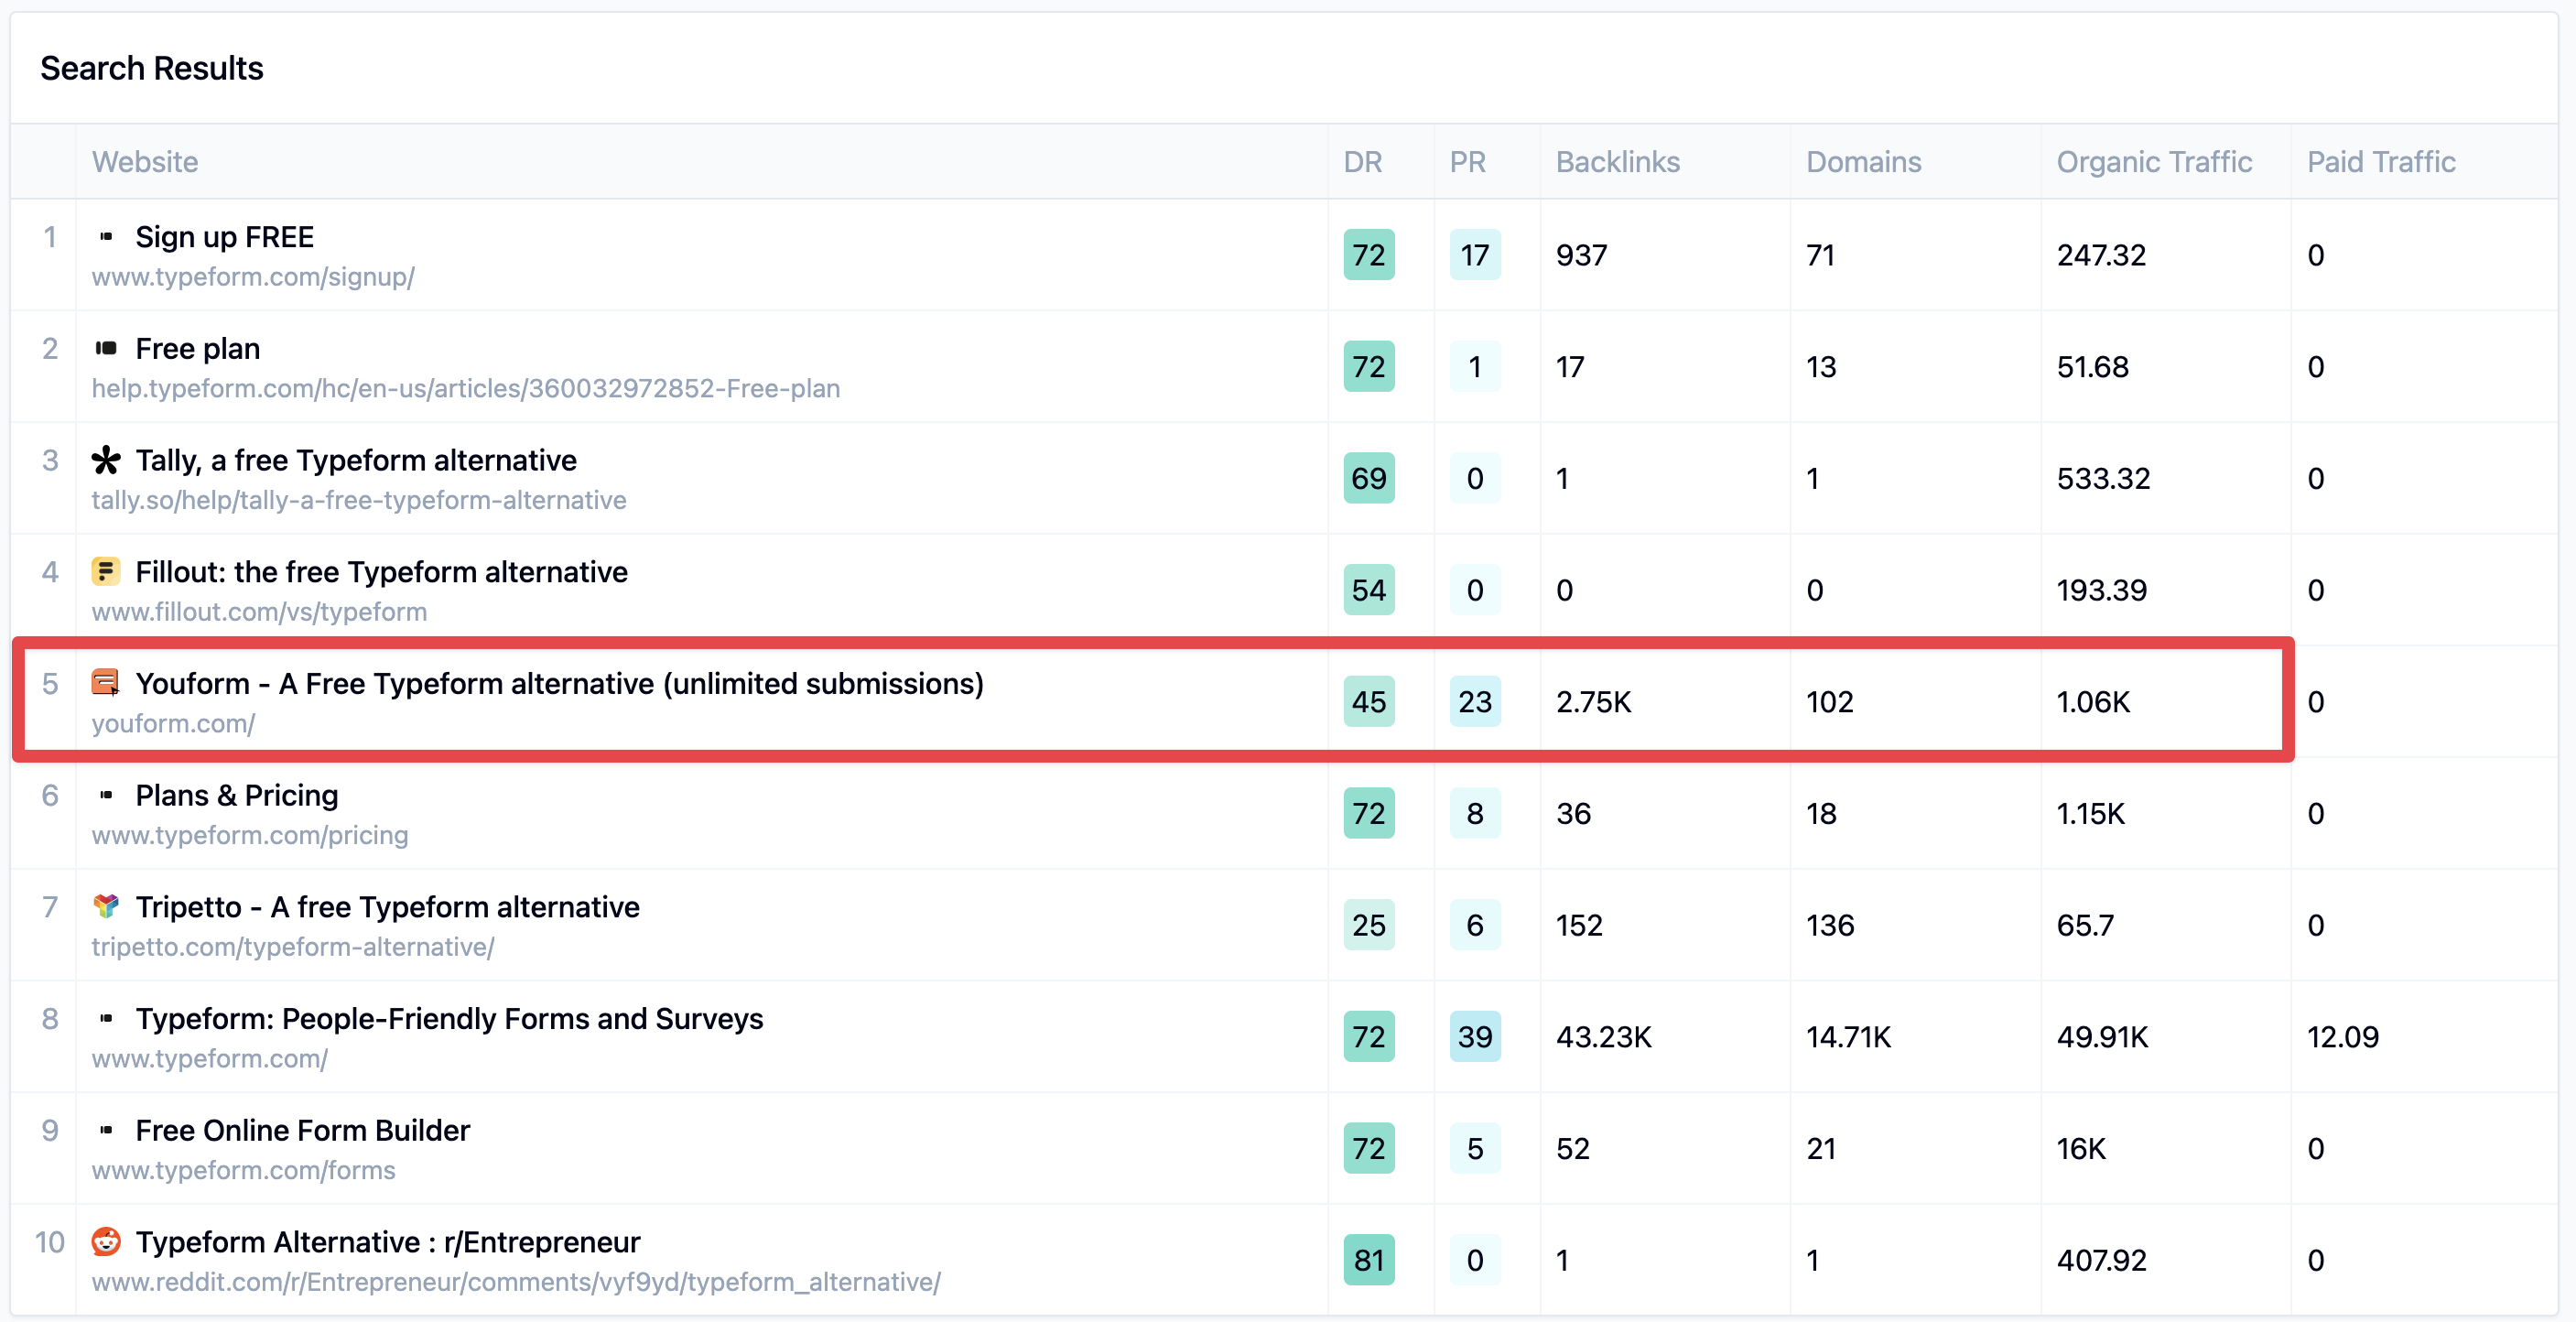
Task: Click the Youform orange favicon icon
Action: (106, 683)
